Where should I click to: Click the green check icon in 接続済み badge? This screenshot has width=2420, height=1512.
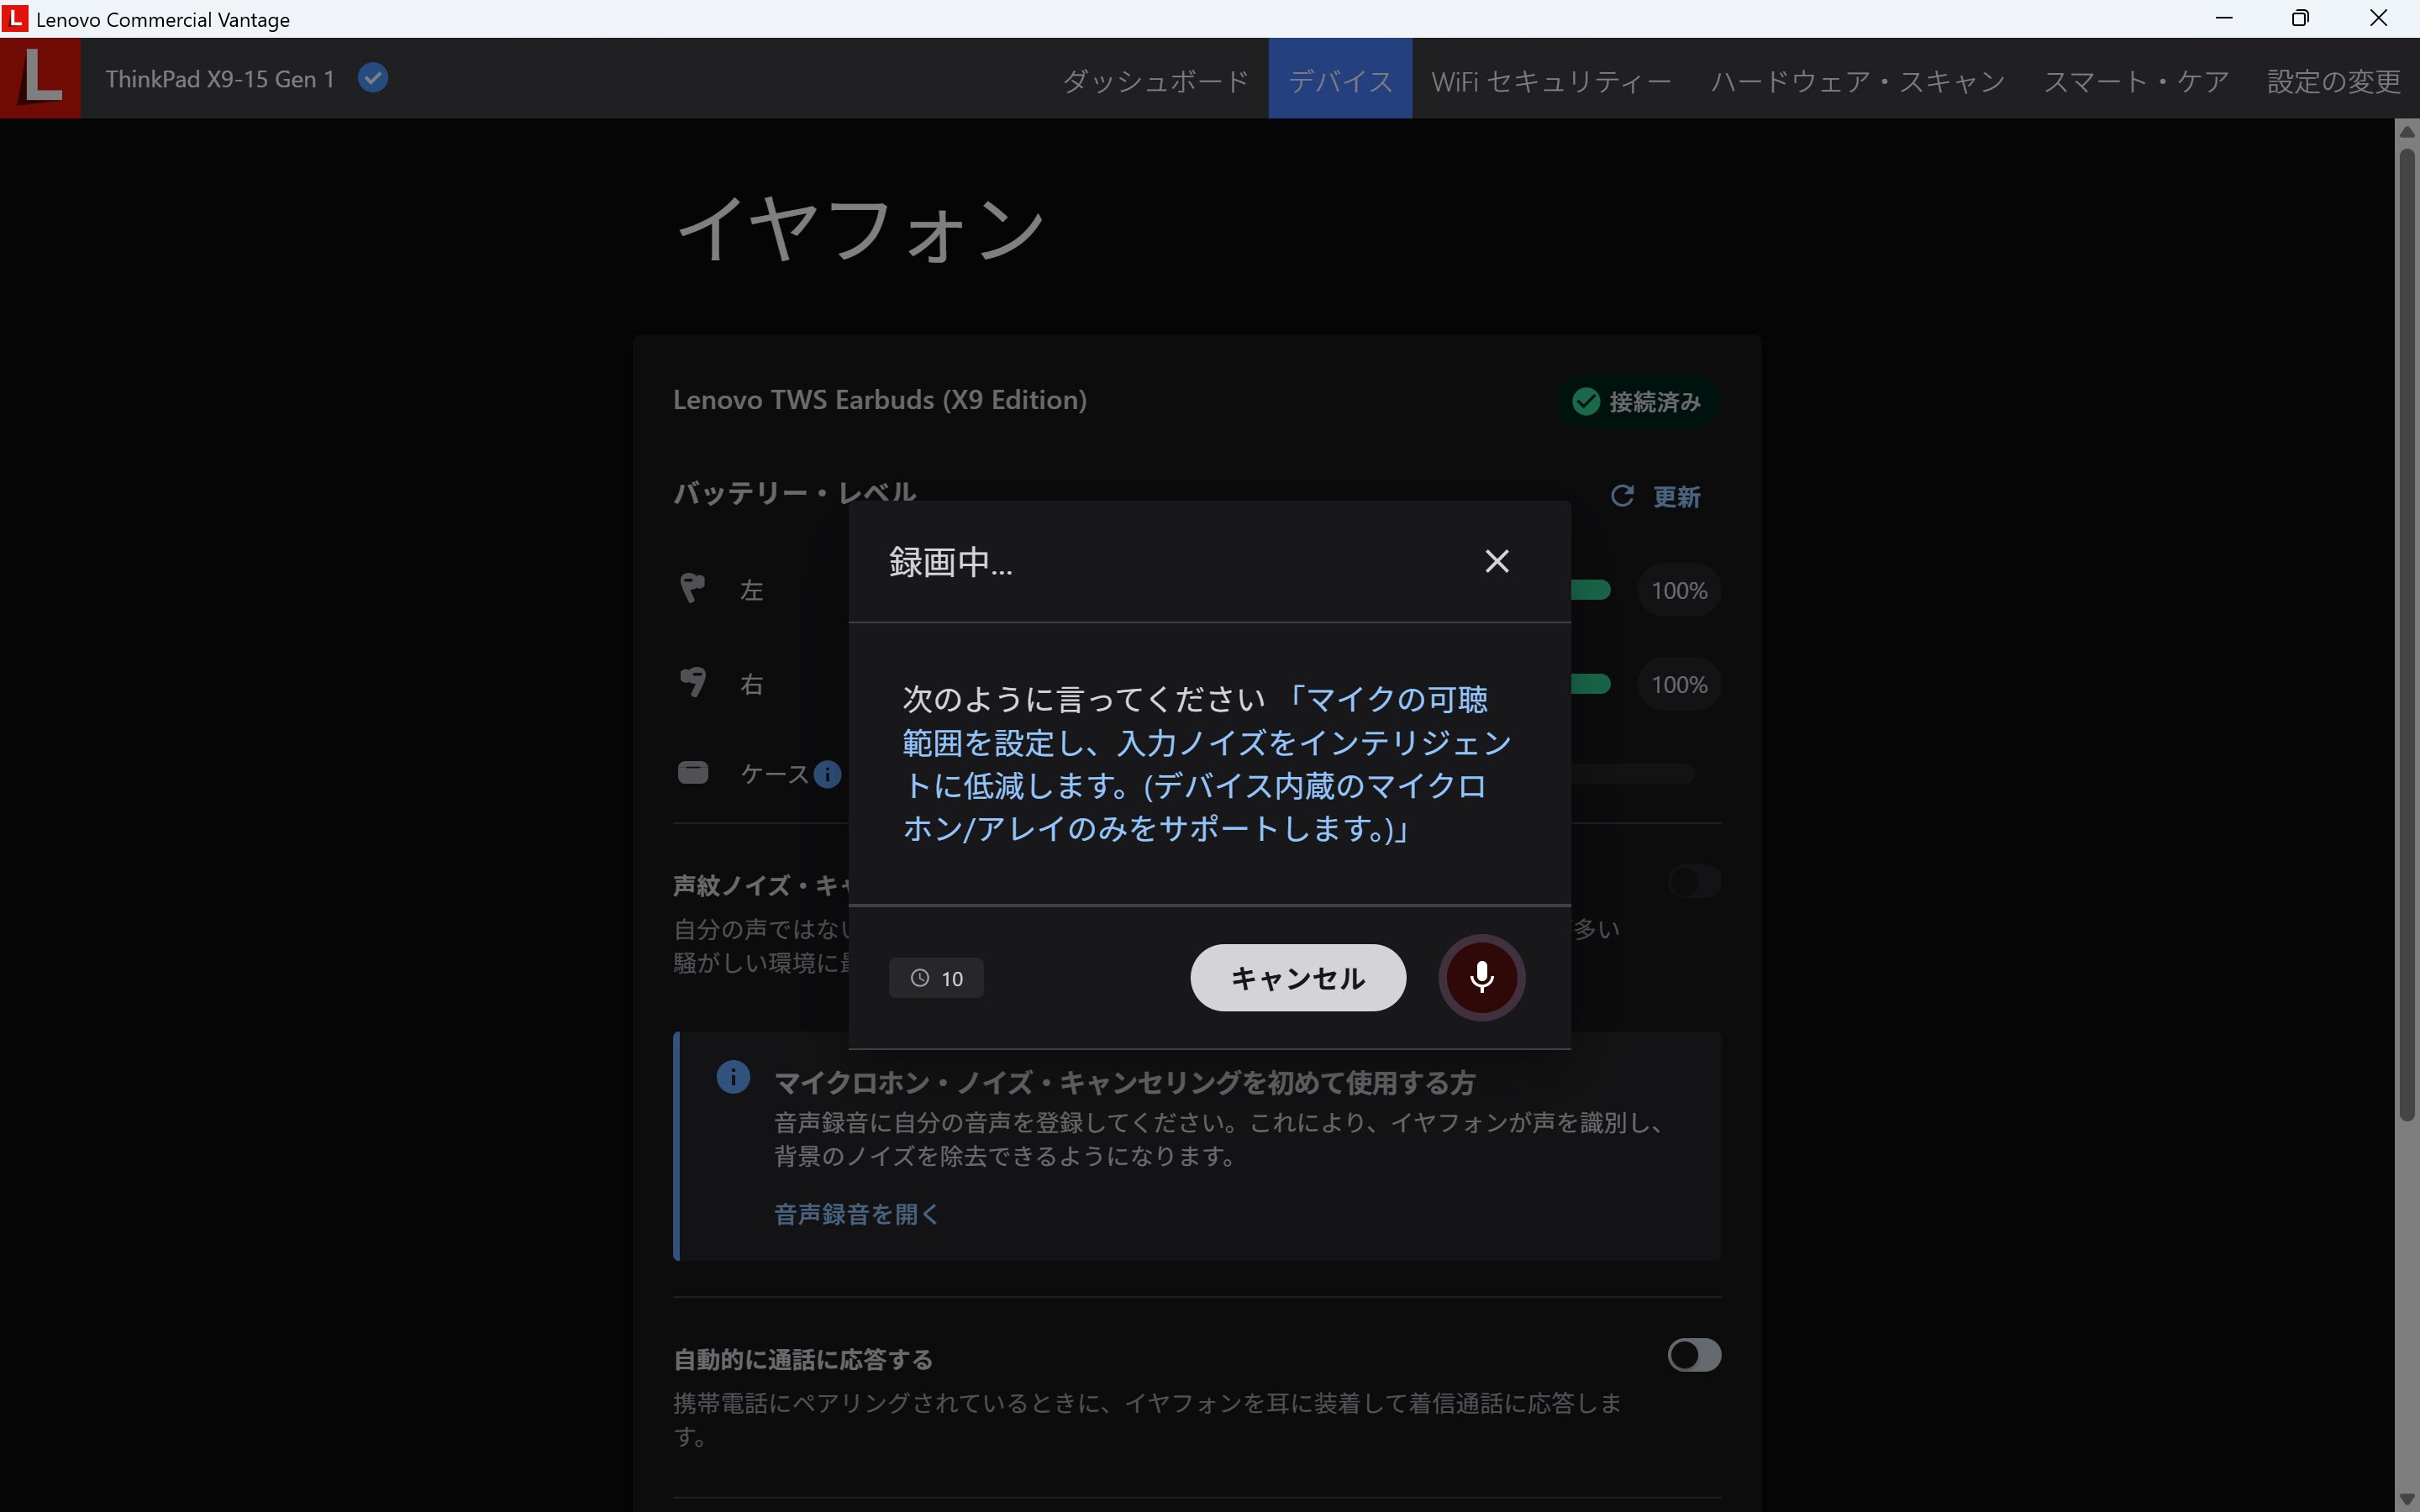tap(1585, 401)
